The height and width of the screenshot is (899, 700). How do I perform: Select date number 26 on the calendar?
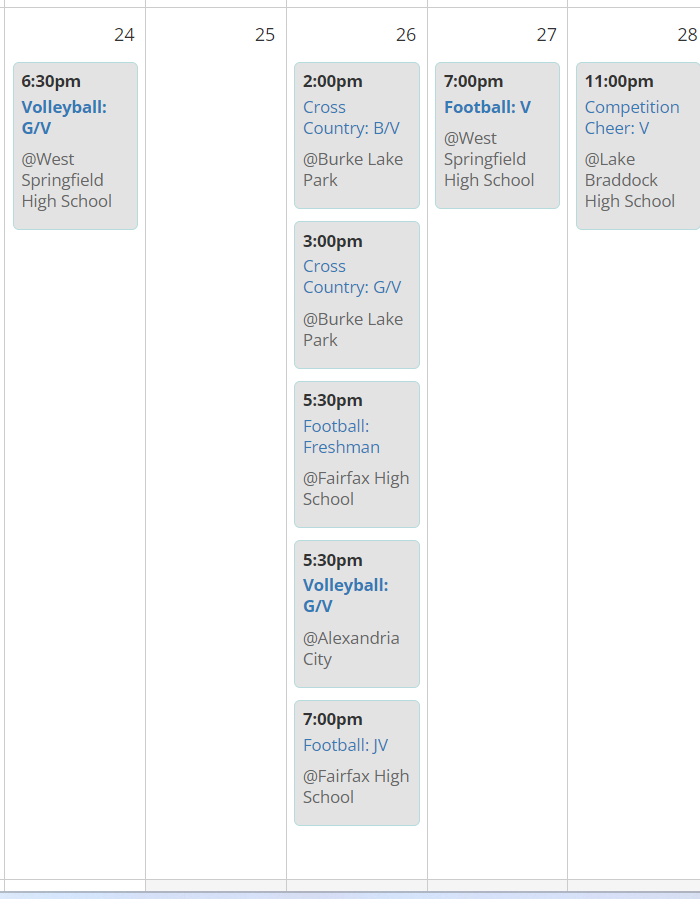pyautogui.click(x=405, y=35)
